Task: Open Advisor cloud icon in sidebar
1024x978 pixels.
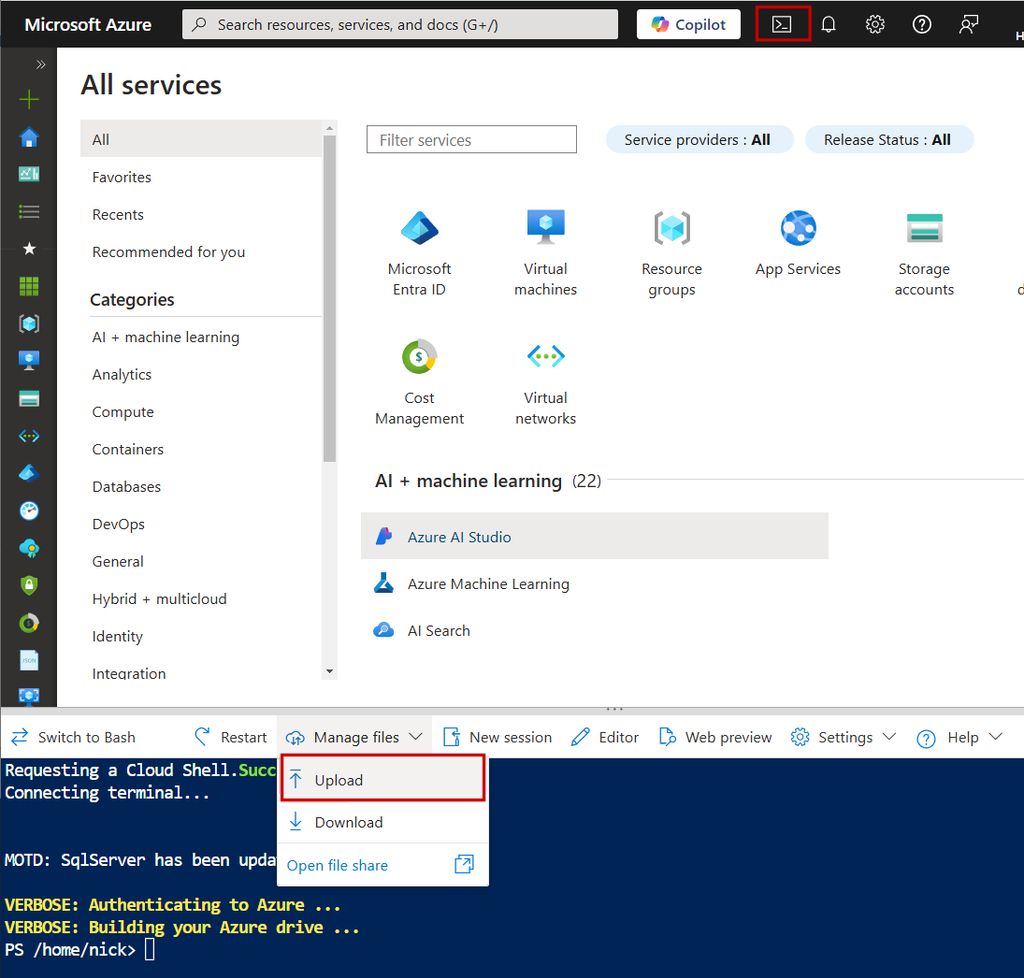Action: point(29,548)
